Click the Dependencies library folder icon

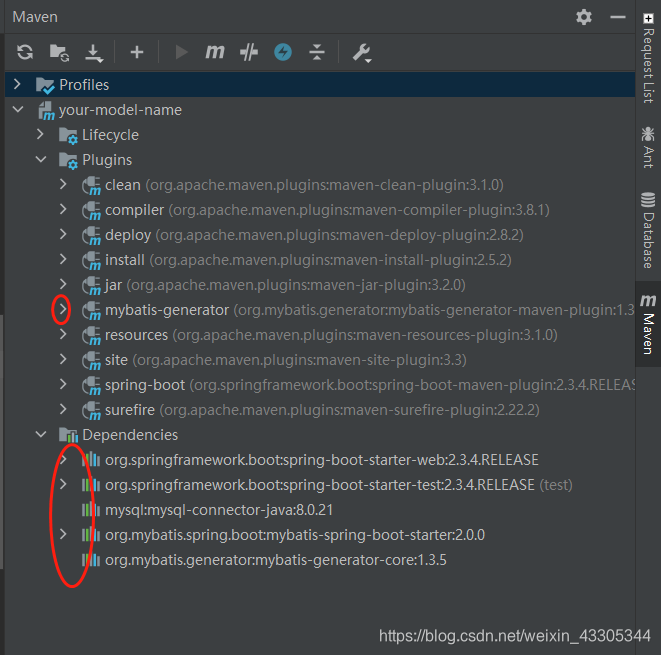pos(68,435)
